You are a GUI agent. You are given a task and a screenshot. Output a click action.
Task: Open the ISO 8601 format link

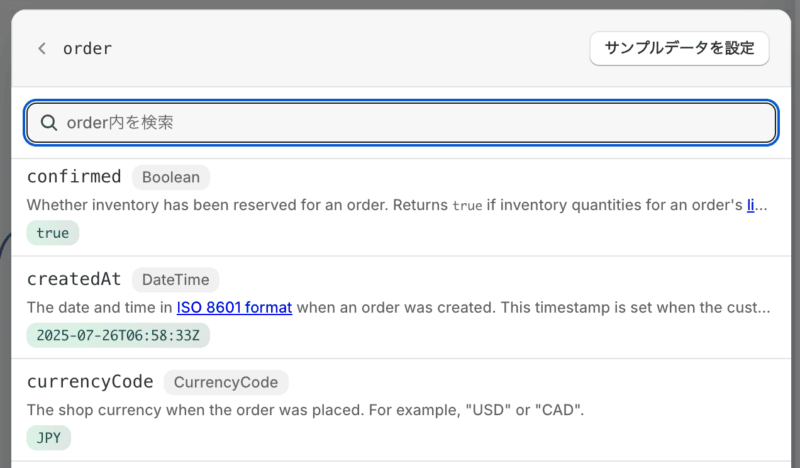point(234,307)
